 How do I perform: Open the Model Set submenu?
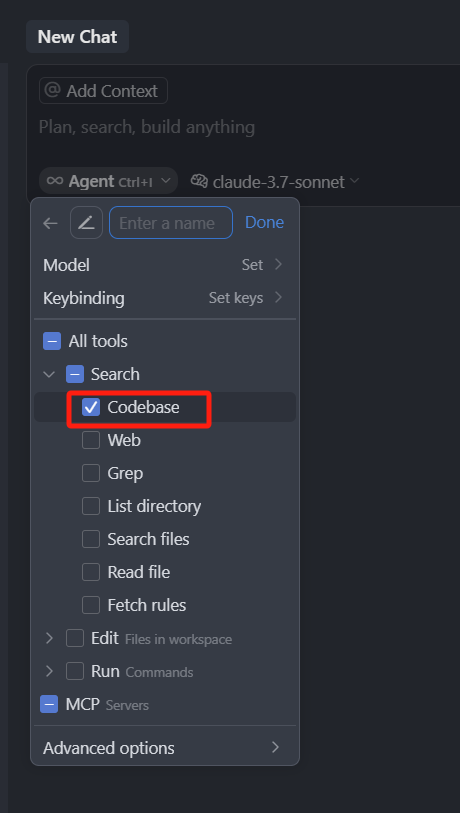(164, 265)
